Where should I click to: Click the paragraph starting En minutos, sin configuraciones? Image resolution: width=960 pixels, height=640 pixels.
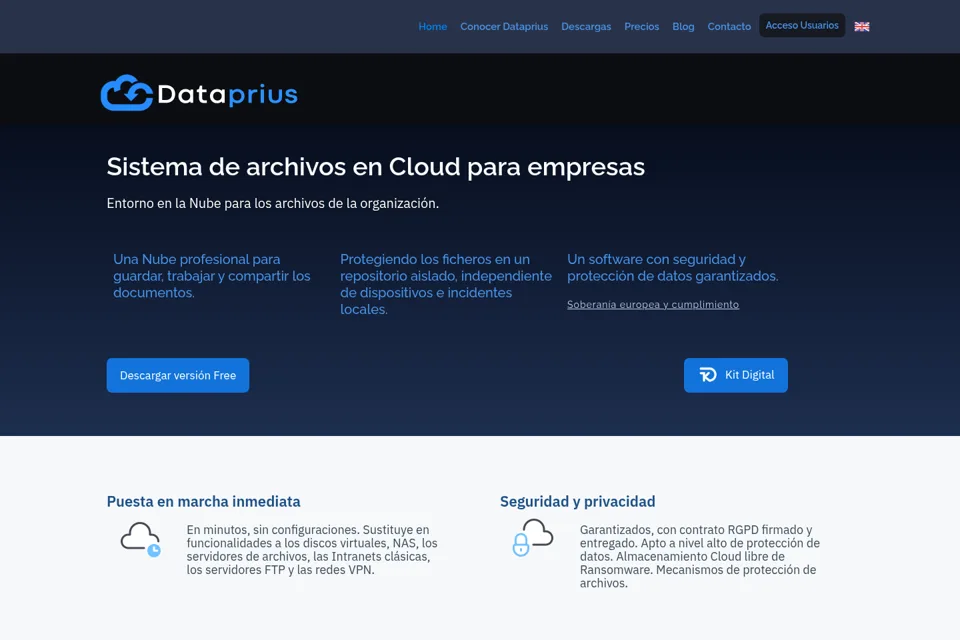[x=312, y=549]
